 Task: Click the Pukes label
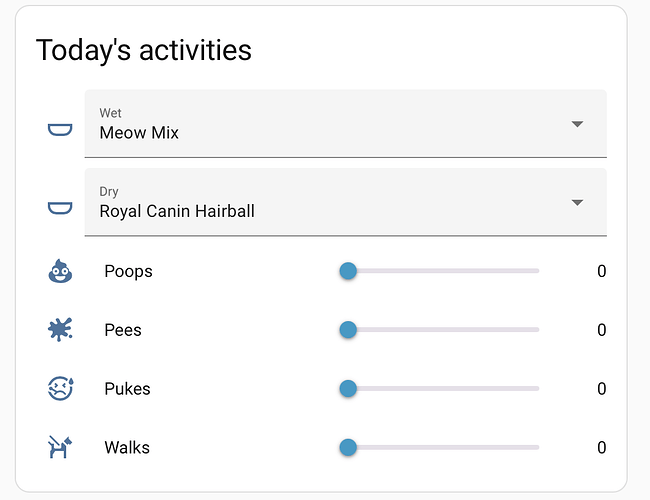127,389
